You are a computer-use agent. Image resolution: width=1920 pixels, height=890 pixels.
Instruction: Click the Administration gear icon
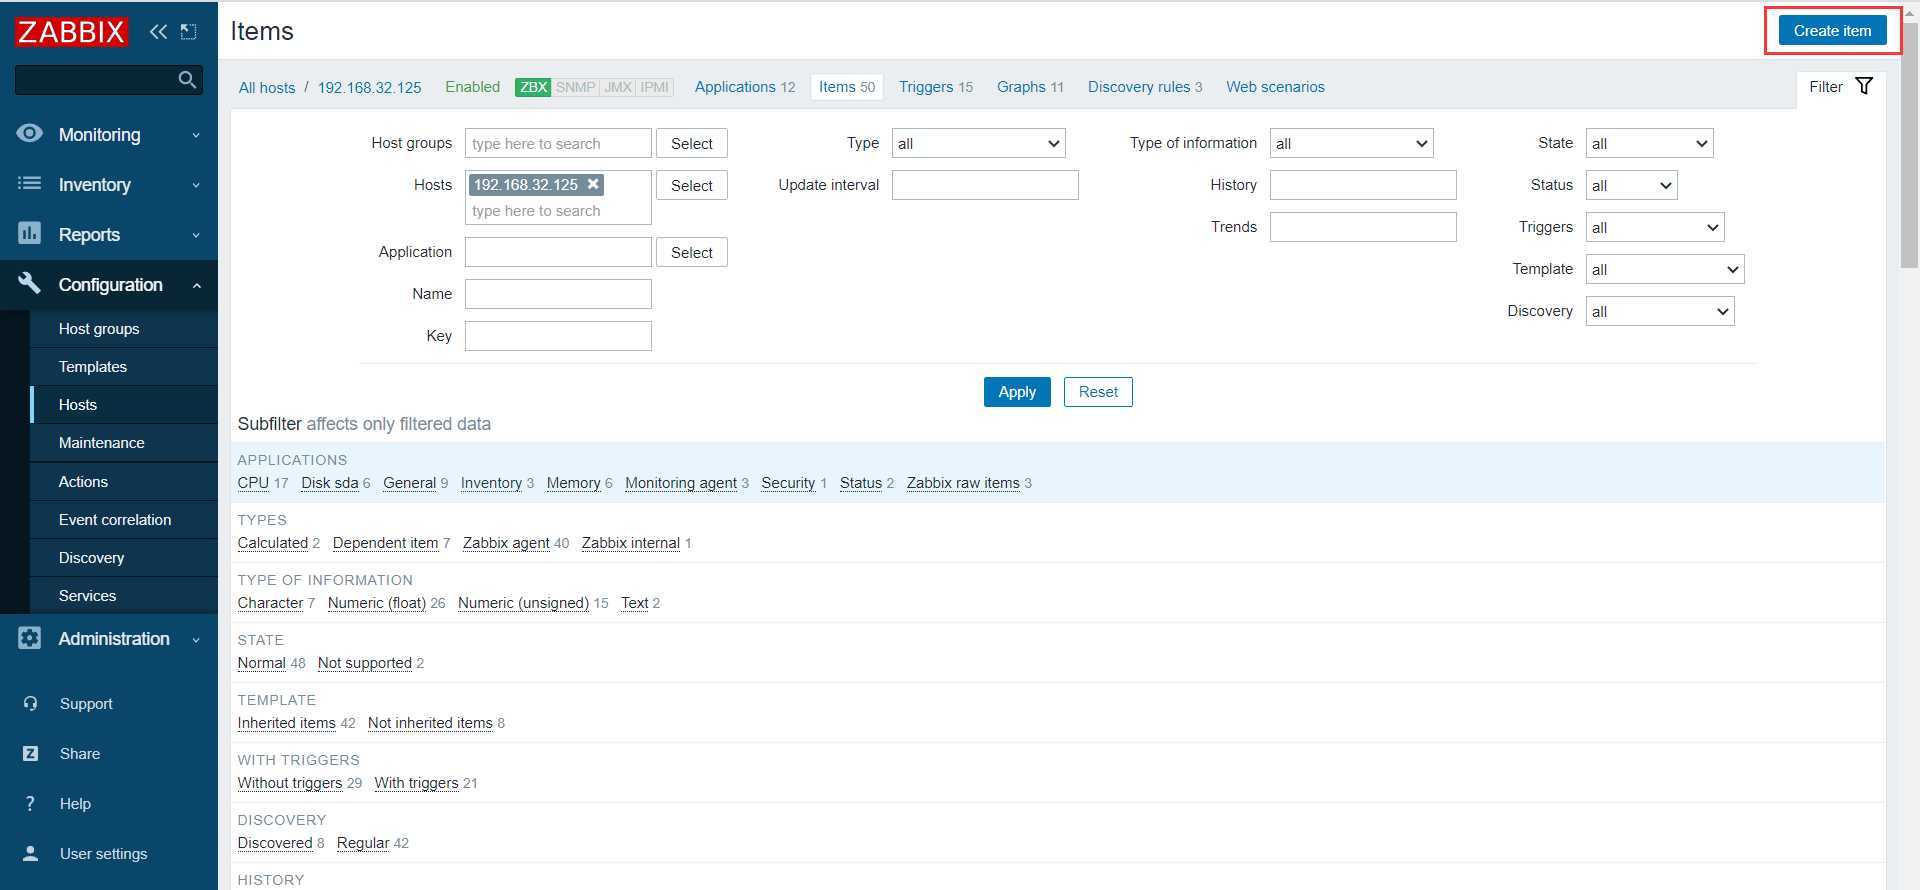click(30, 638)
